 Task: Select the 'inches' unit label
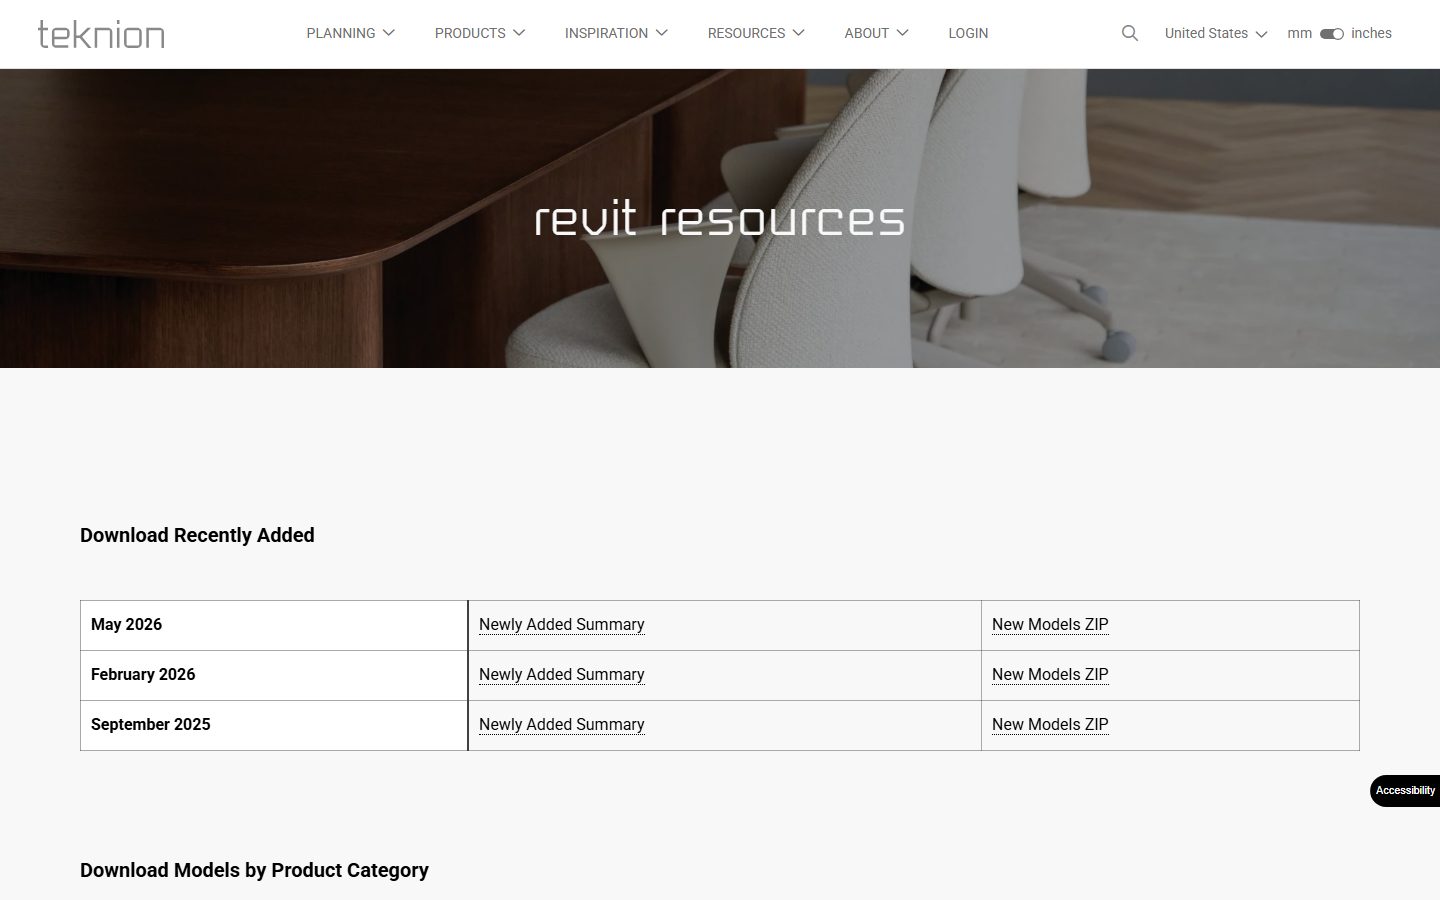[x=1371, y=33]
